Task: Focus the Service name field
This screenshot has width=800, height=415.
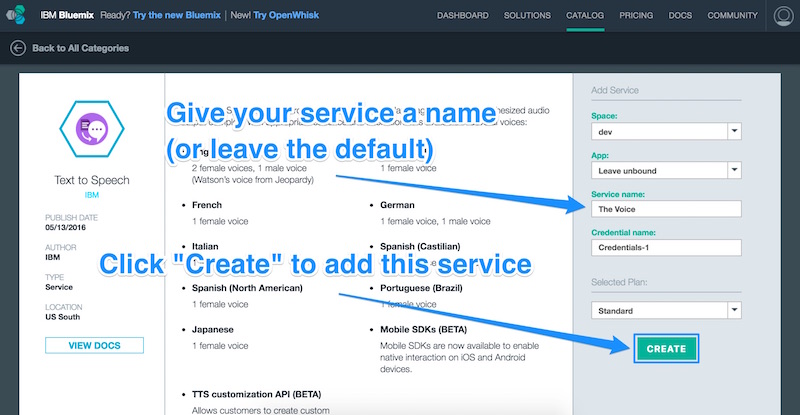Action: pos(665,209)
